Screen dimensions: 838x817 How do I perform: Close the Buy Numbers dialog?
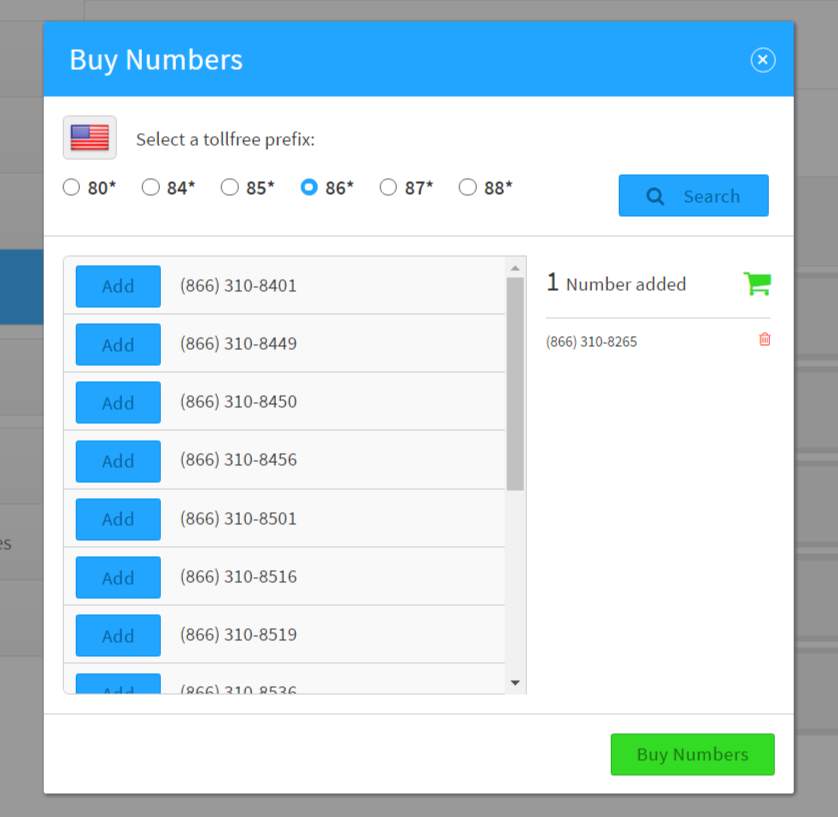[763, 60]
